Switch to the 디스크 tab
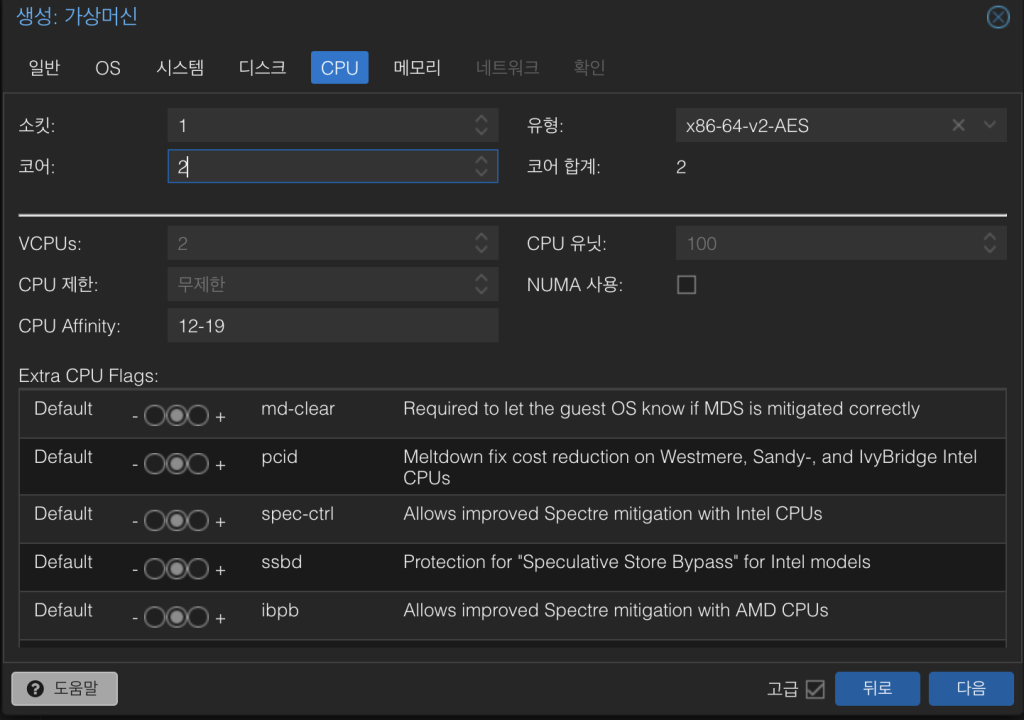Viewport: 1024px width, 720px height. 262,67
